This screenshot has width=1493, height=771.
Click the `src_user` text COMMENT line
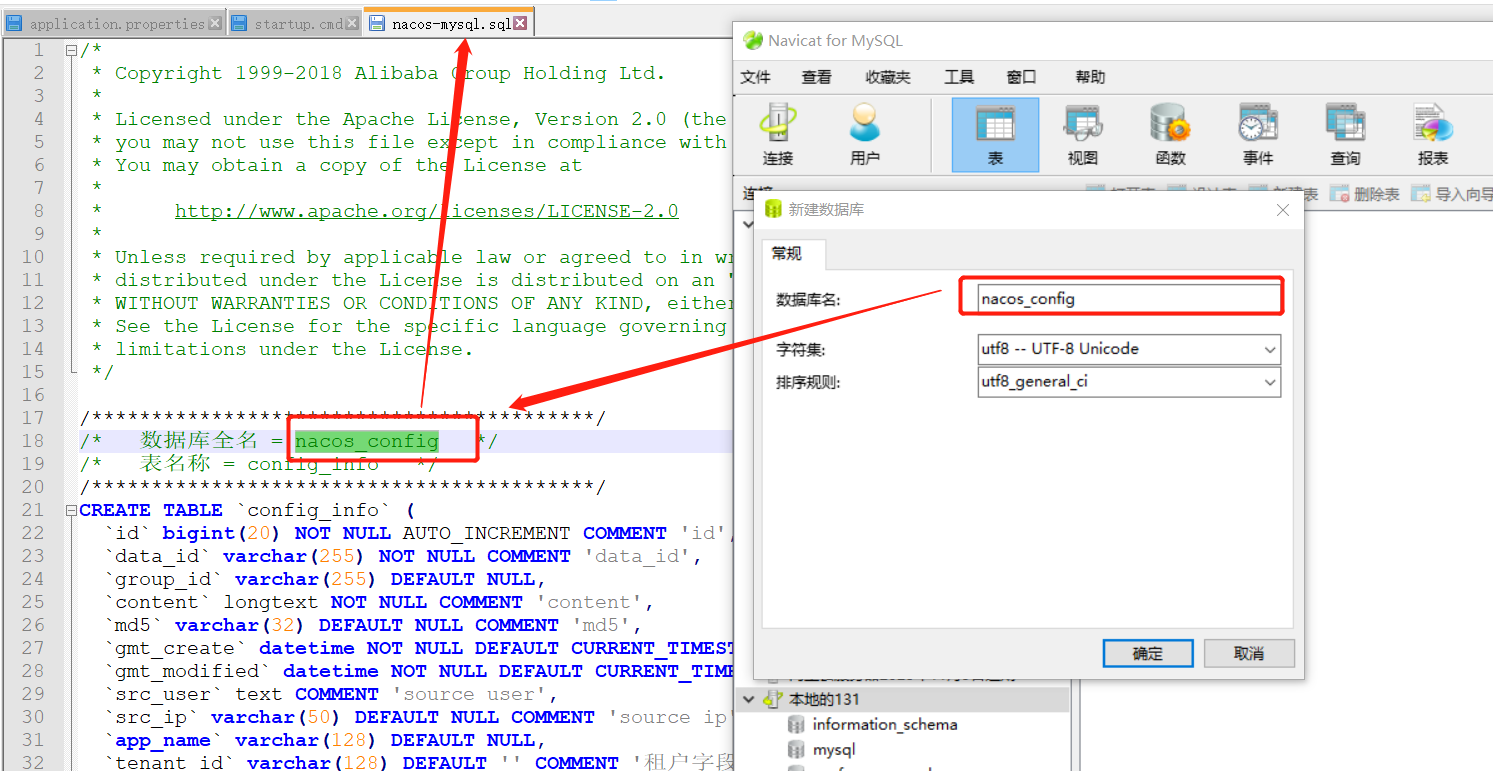(331, 694)
